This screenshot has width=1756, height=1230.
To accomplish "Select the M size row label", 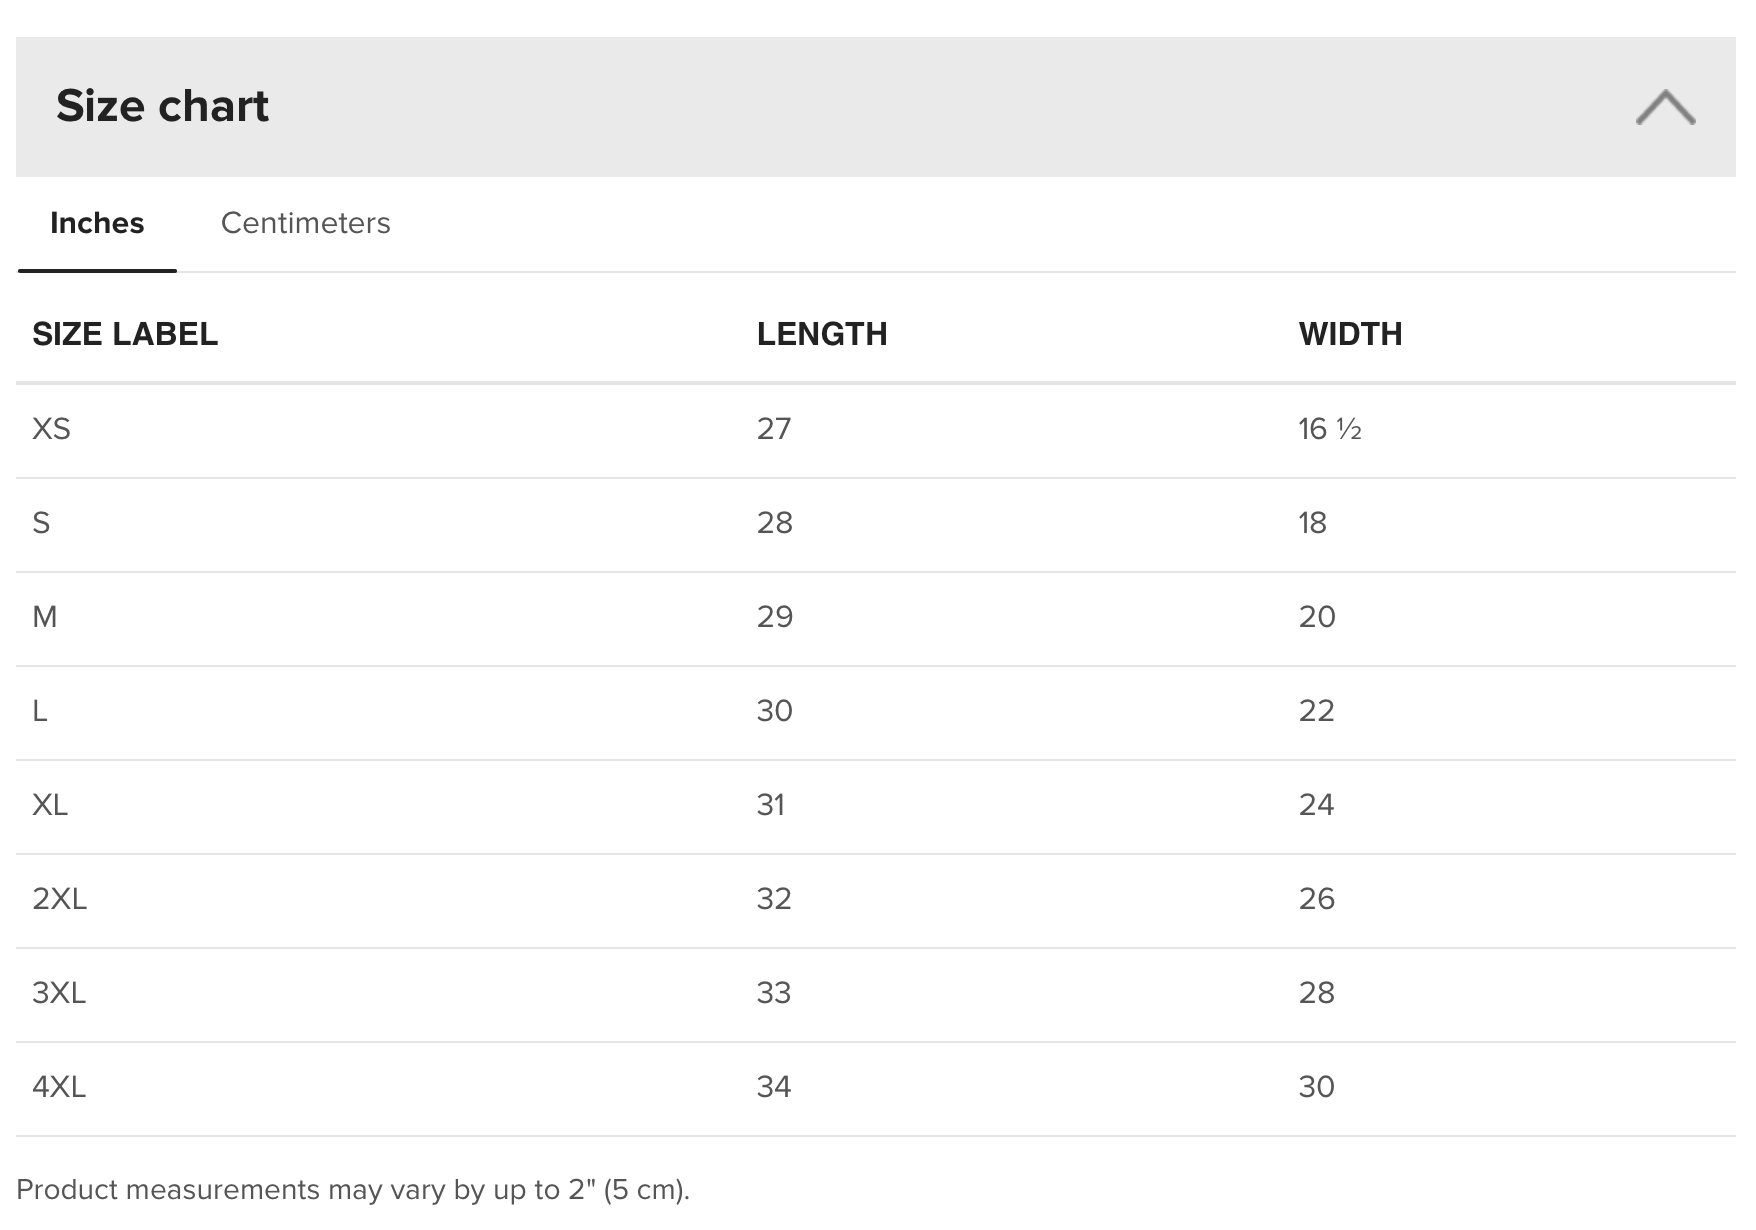I will coord(45,617).
